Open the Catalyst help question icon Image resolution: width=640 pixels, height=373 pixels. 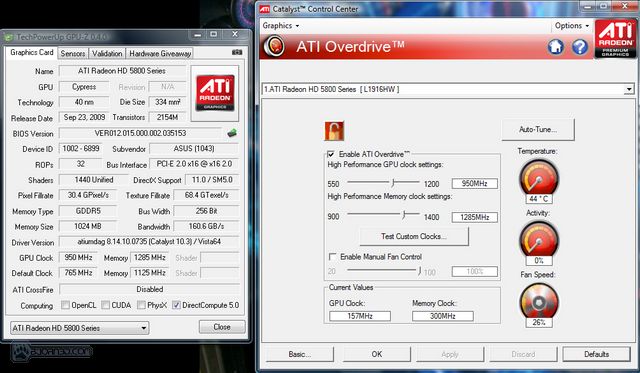pyautogui.click(x=580, y=47)
